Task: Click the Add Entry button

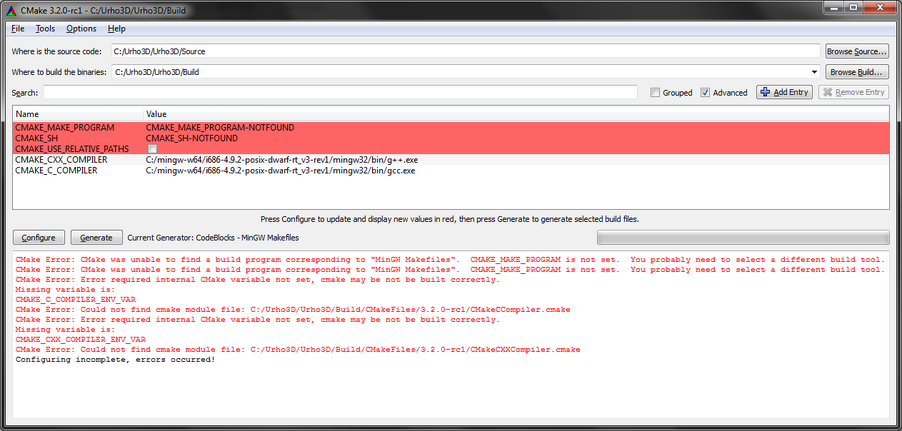Action: pyautogui.click(x=785, y=92)
